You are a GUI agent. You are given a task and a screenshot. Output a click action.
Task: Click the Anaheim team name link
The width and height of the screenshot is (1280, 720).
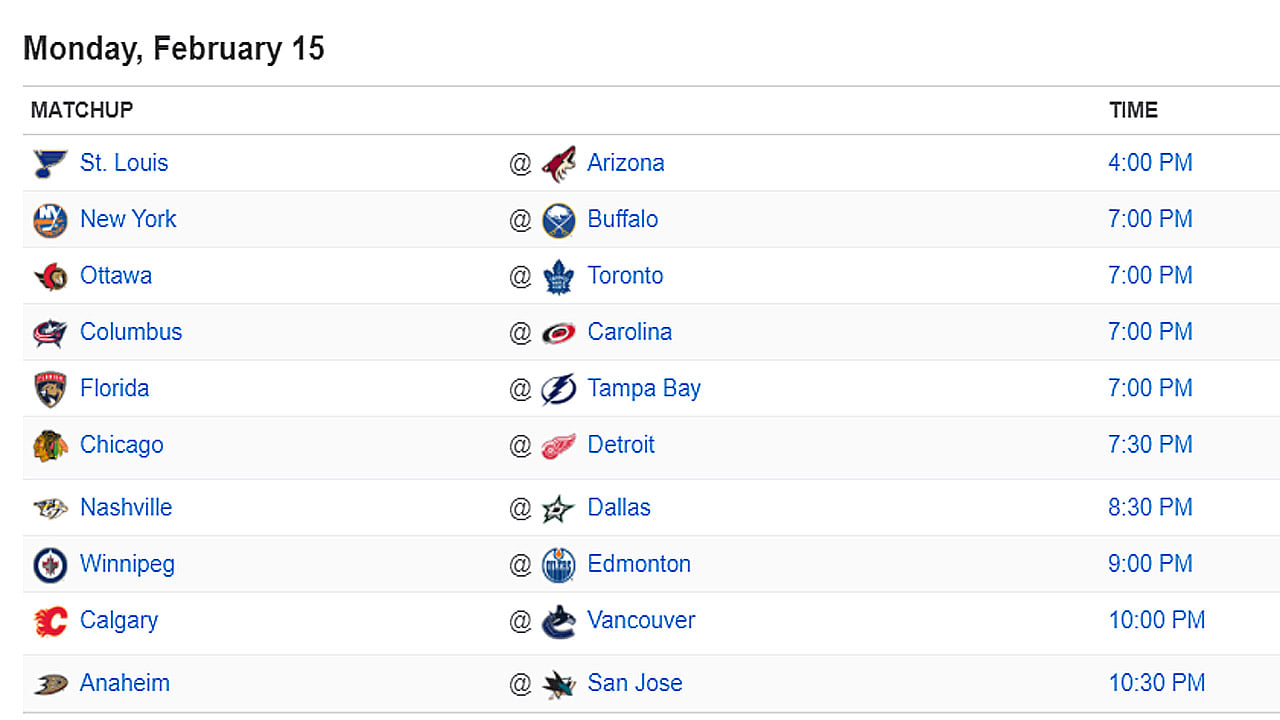(125, 683)
